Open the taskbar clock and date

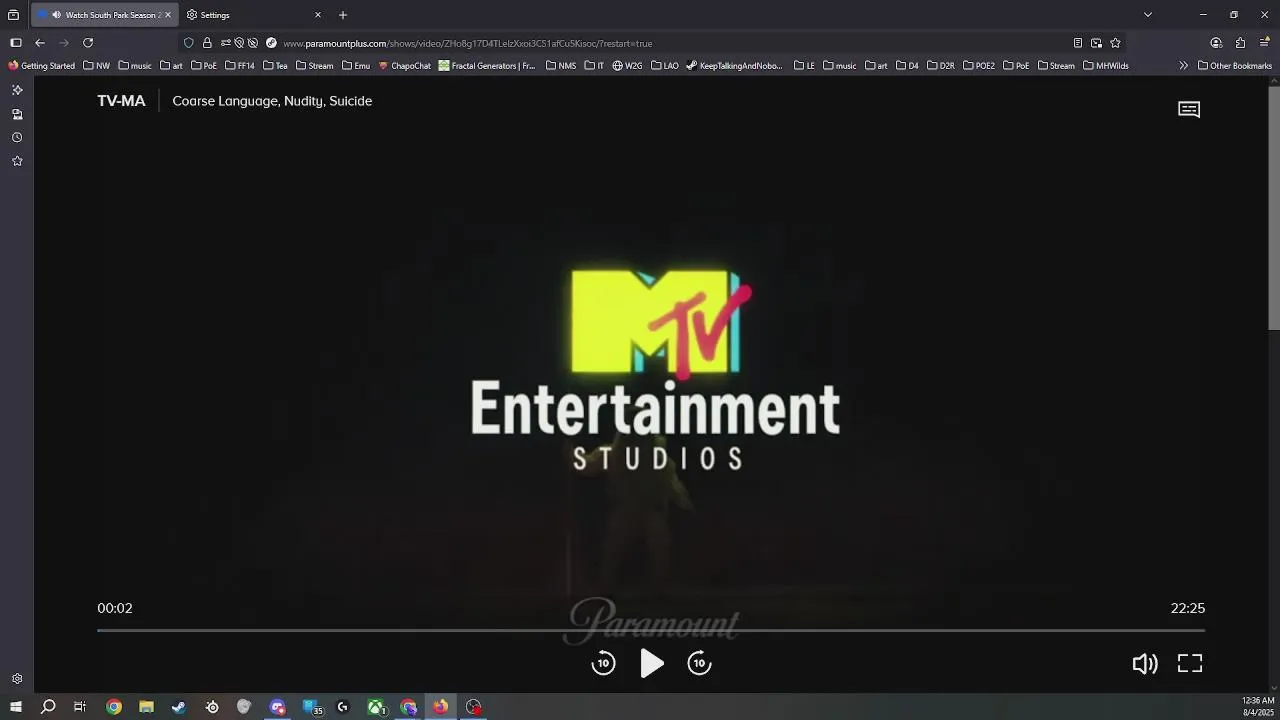(x=1258, y=707)
